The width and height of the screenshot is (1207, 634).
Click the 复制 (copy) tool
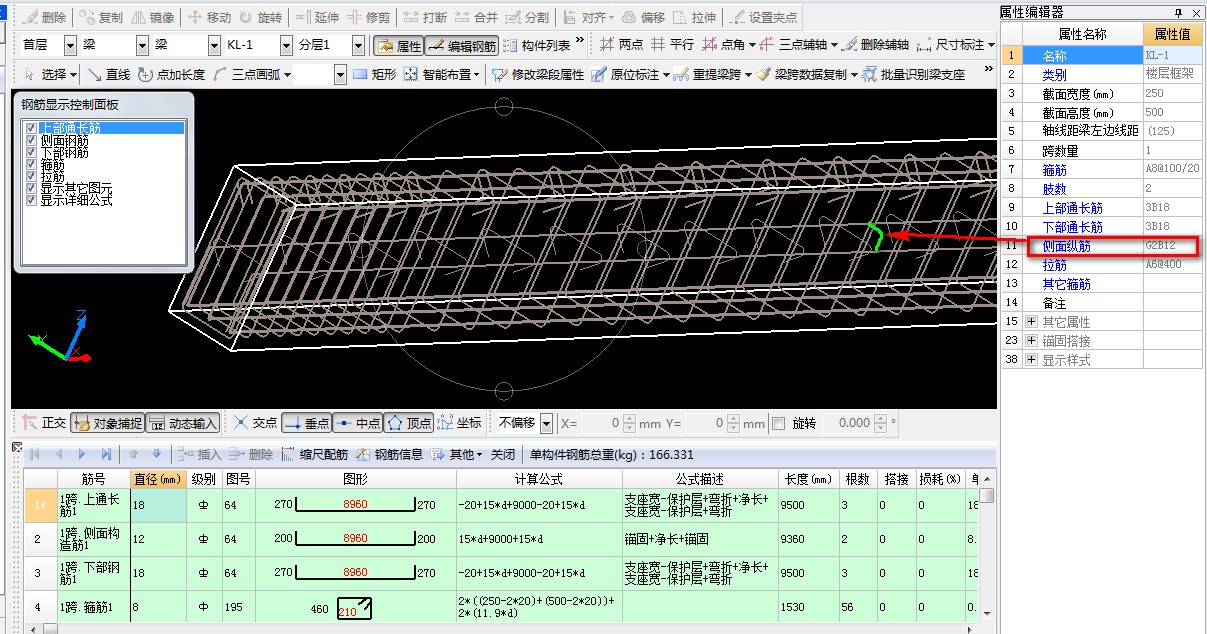[100, 18]
